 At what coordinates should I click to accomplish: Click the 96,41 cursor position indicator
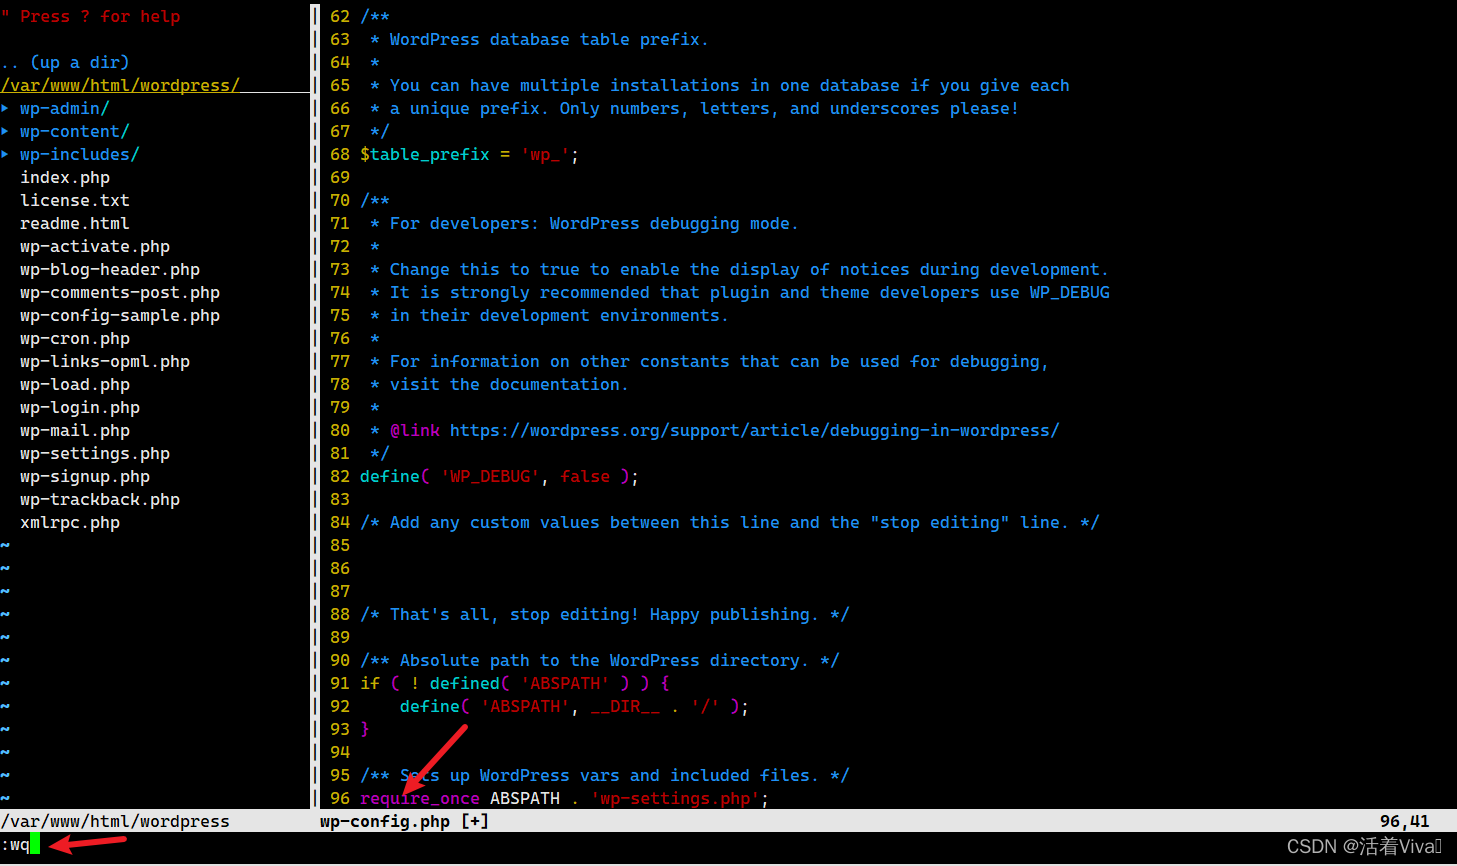(x=1405, y=821)
